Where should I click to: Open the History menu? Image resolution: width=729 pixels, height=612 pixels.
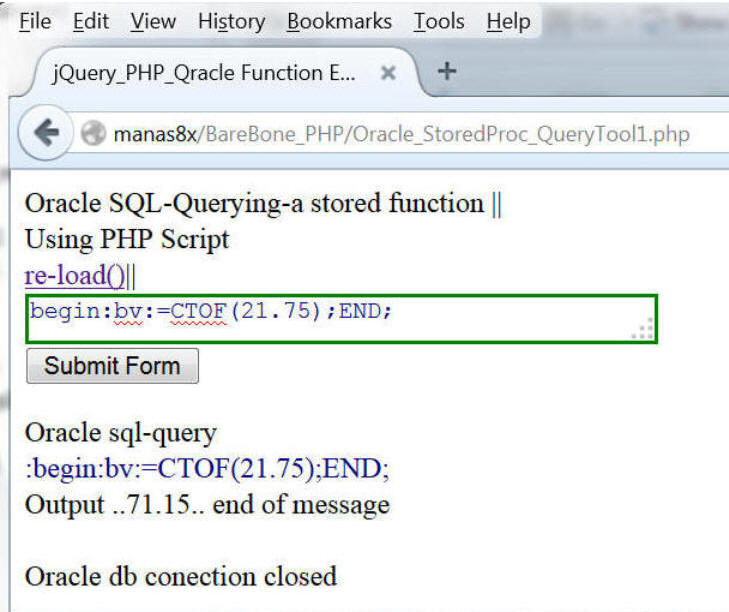232,21
